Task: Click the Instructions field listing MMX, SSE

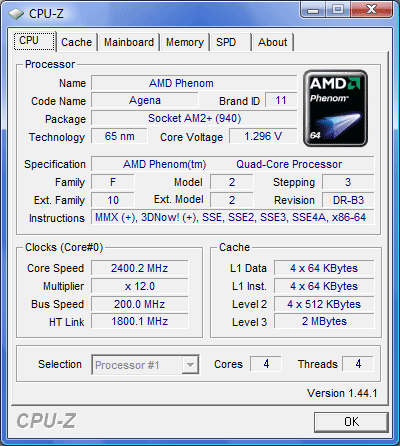Action: (233, 217)
